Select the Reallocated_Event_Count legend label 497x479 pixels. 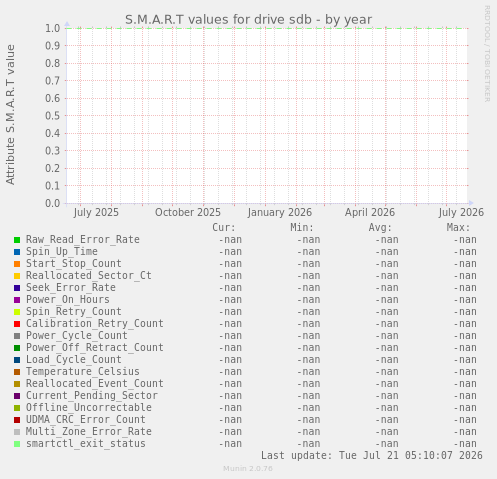coord(95,383)
